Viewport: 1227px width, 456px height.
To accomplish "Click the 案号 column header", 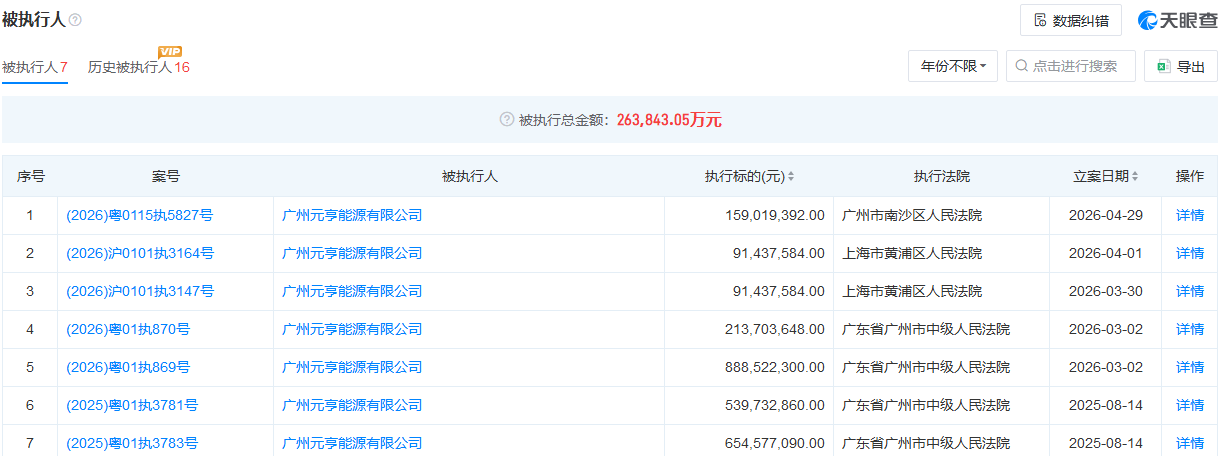I will 166,177.
